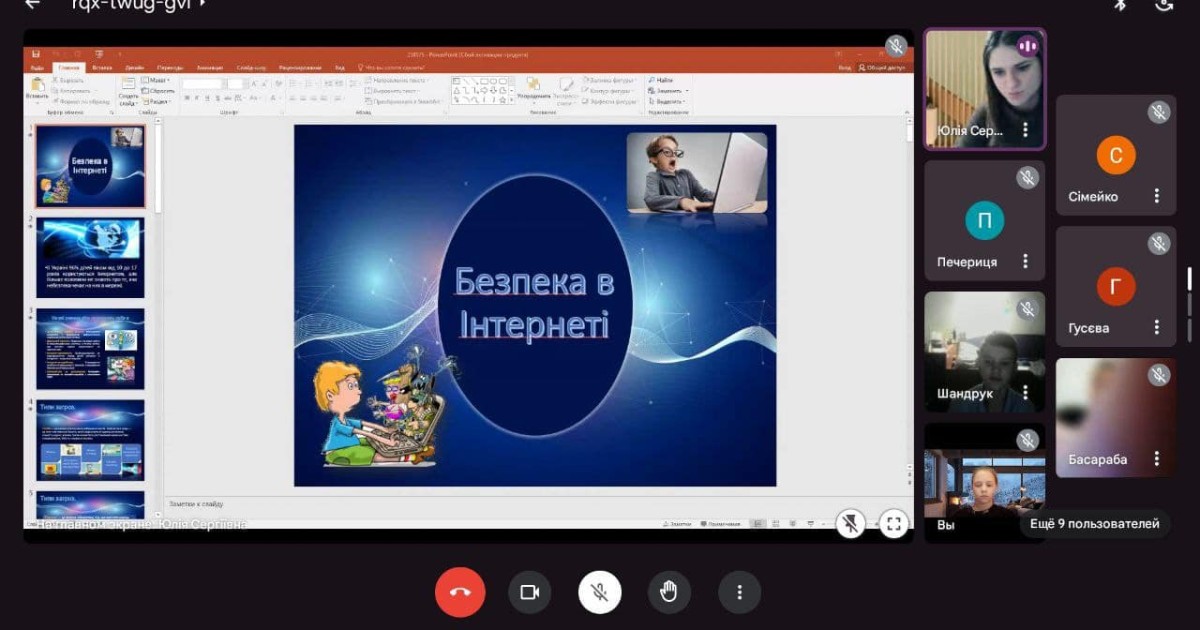Open the meeting code rqx-twug-gvi details
Image resolution: width=1200 pixels, height=630 pixels.
(138, 4)
